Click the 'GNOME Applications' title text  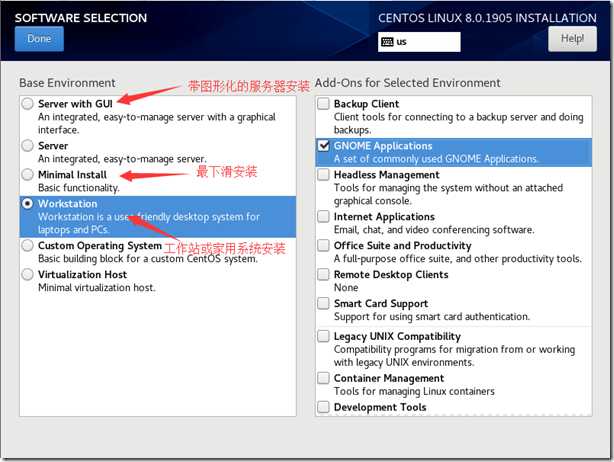coord(383,146)
